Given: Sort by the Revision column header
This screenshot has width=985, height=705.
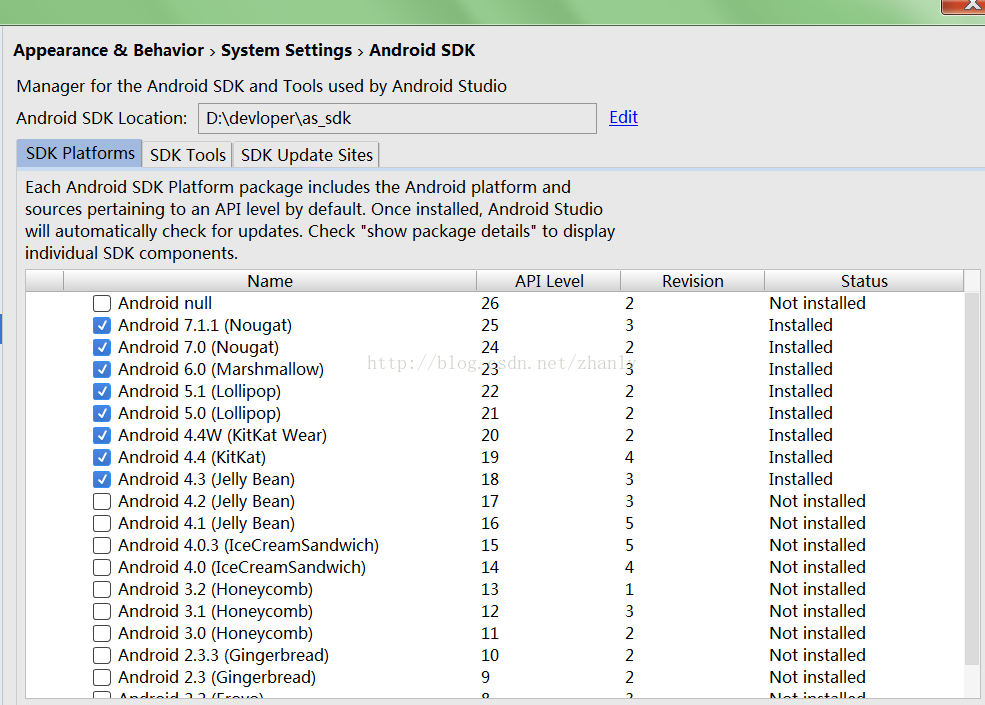Looking at the screenshot, I should click(692, 281).
